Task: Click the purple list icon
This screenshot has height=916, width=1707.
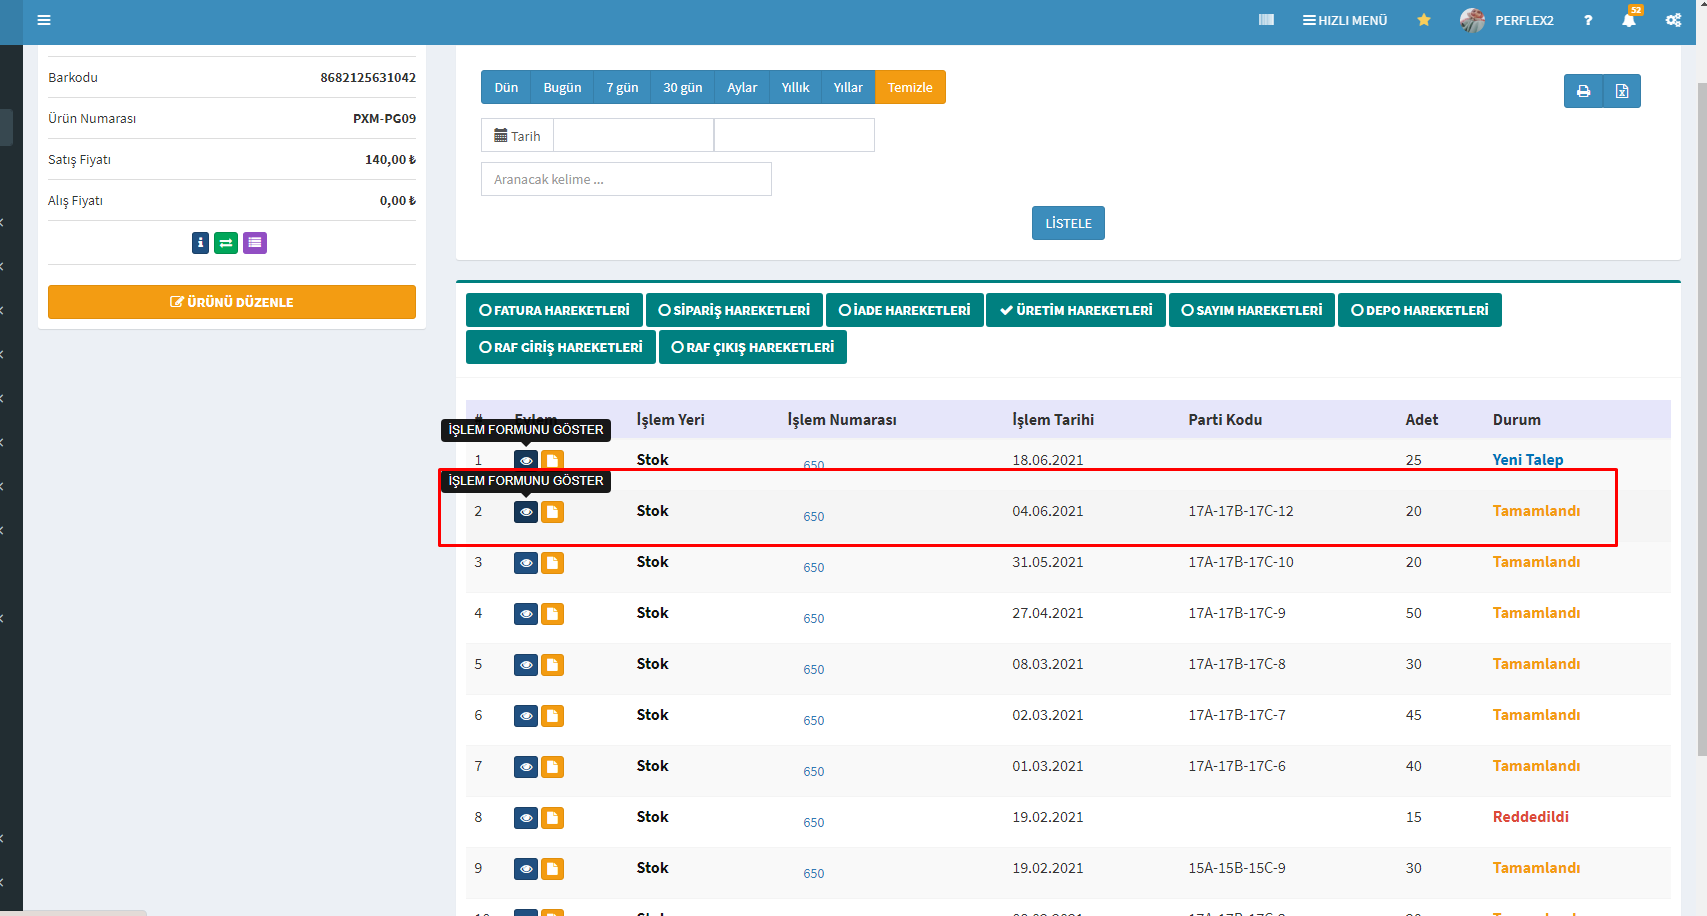Action: pyautogui.click(x=255, y=243)
